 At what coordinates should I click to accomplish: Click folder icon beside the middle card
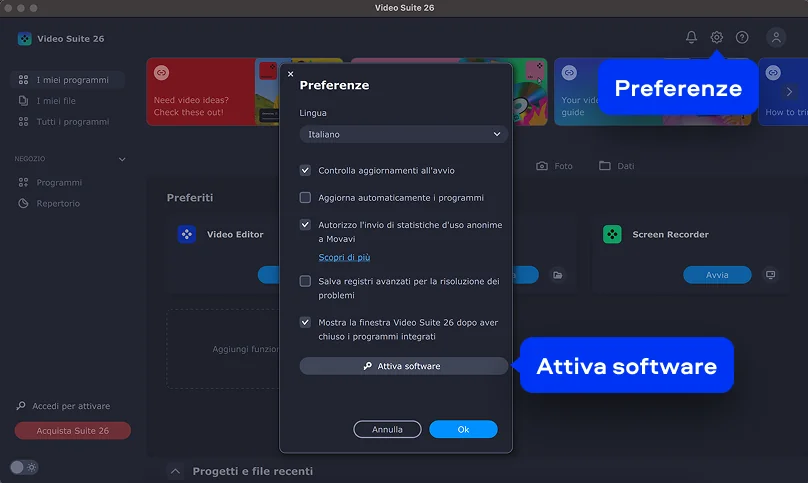[558, 275]
